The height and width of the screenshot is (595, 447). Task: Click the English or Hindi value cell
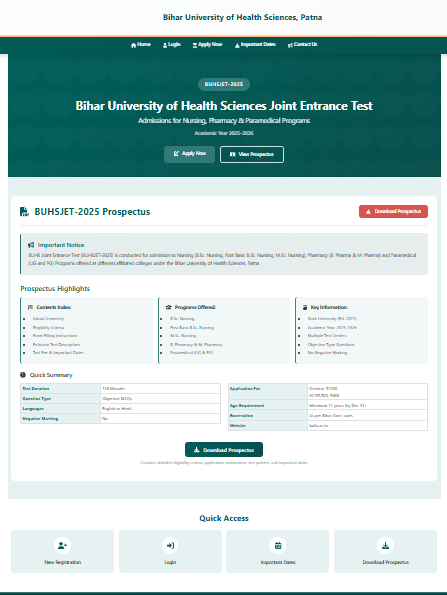[160, 409]
